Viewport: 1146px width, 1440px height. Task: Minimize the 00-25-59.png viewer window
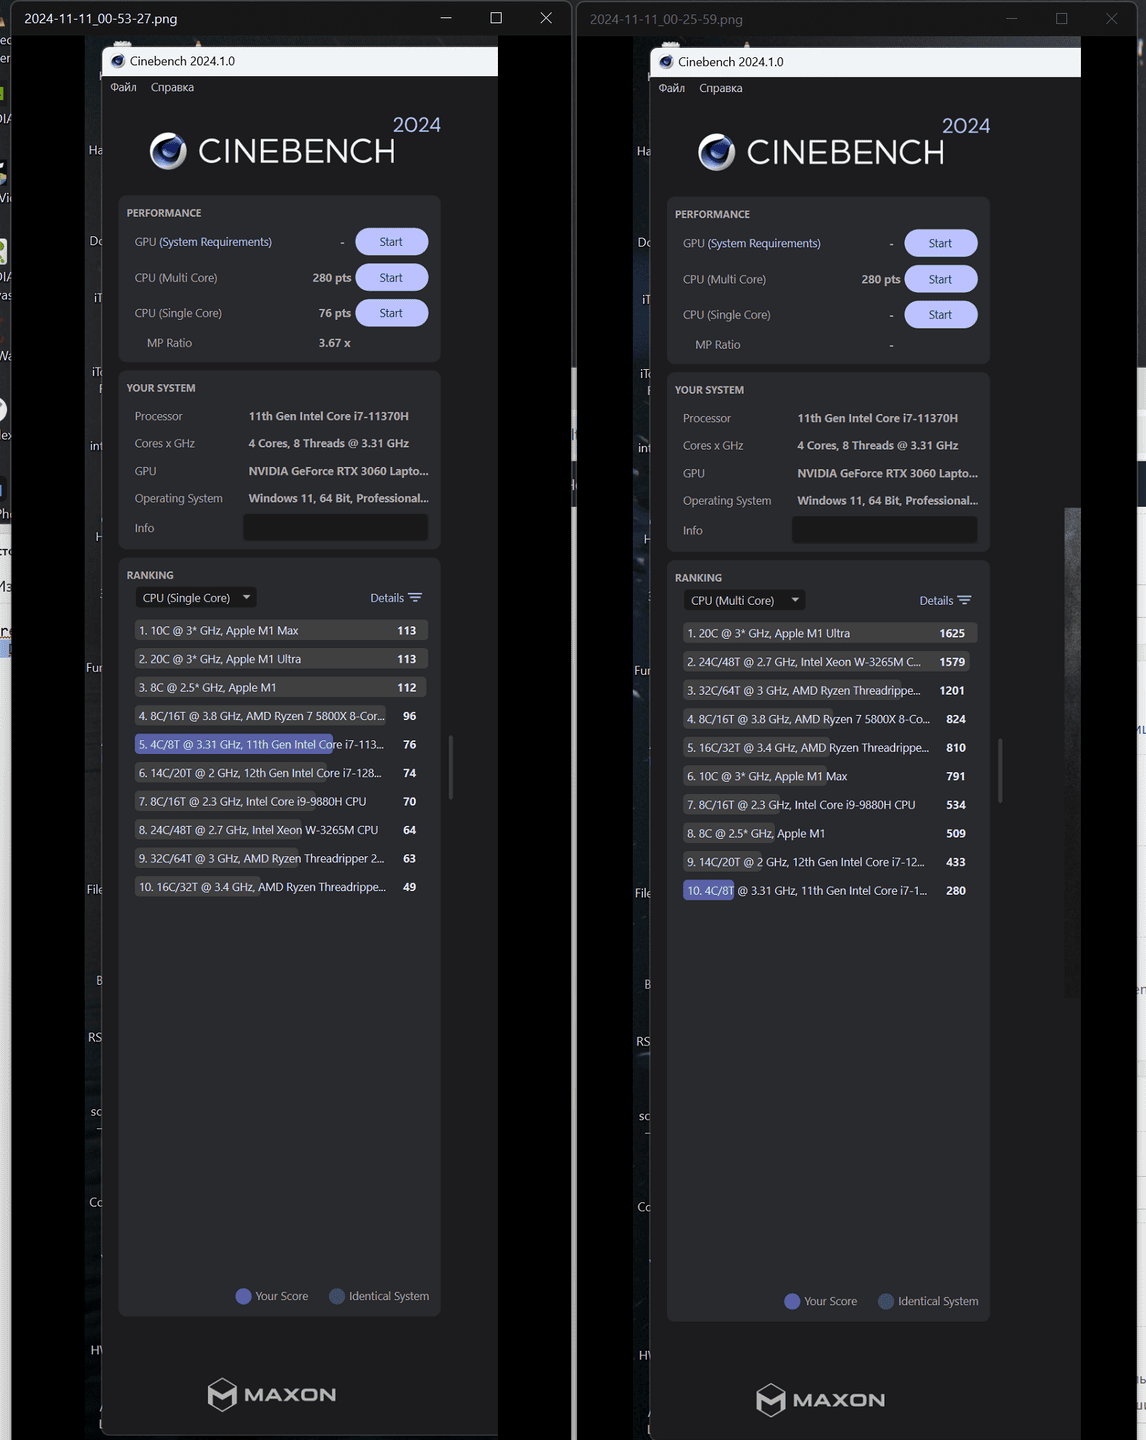pyautogui.click(x=1012, y=18)
